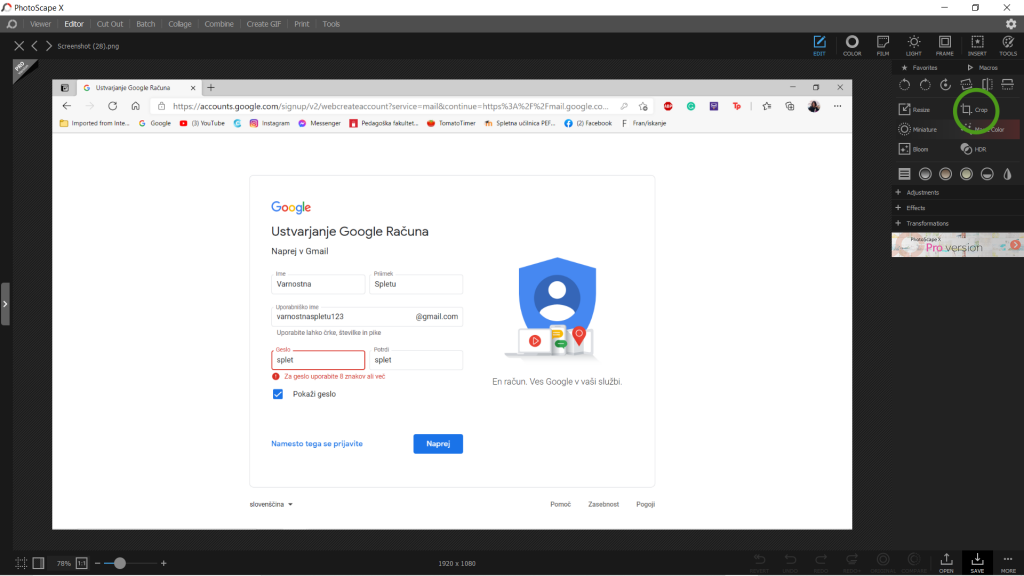The height and width of the screenshot is (576, 1024).
Task: Switch to the LIGHT tab
Action: (x=914, y=46)
